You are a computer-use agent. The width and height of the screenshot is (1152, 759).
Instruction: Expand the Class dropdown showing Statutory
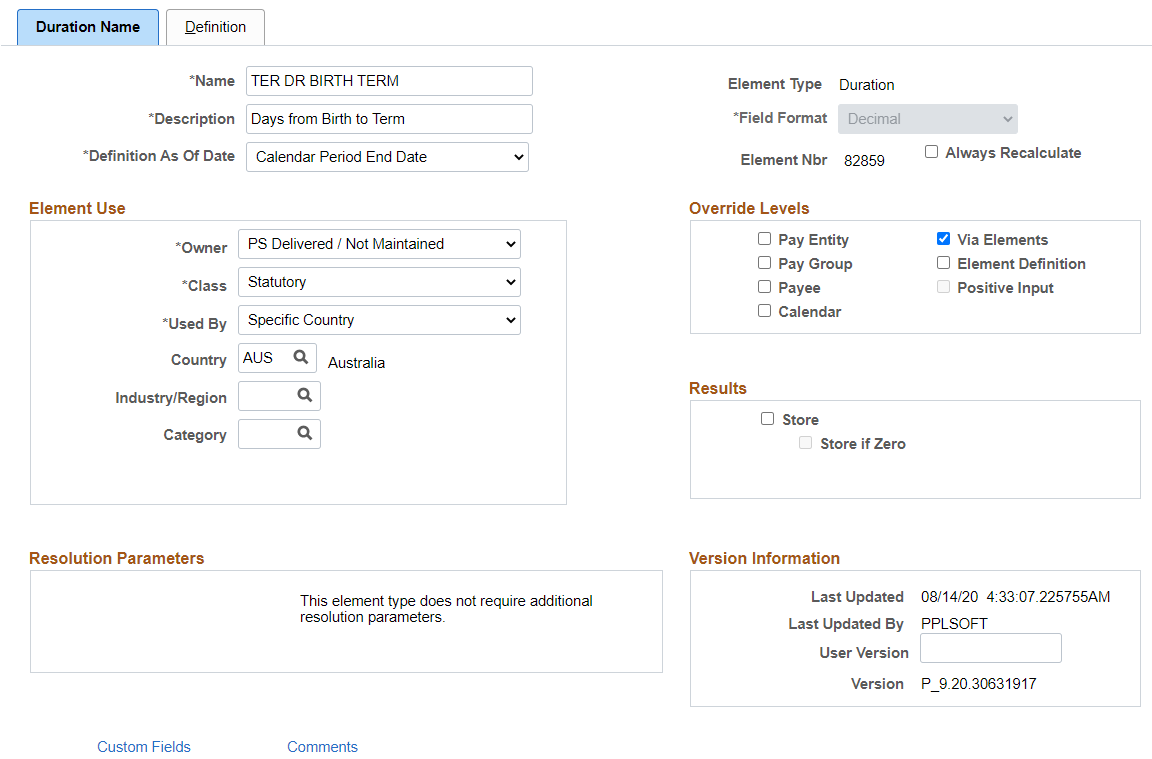379,282
